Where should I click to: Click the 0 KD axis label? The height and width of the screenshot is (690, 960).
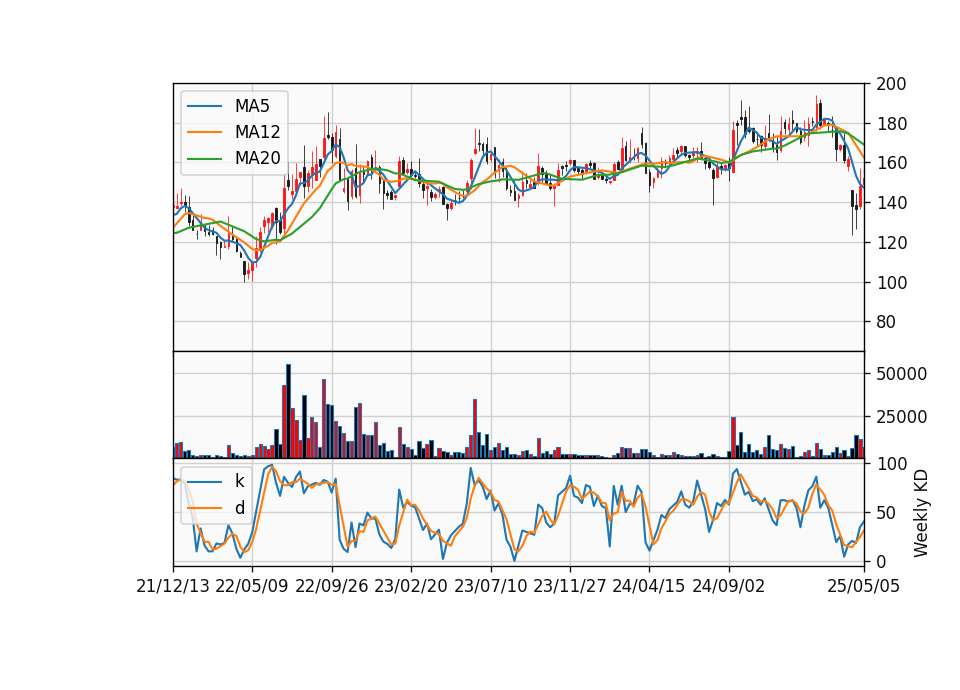tap(880, 561)
